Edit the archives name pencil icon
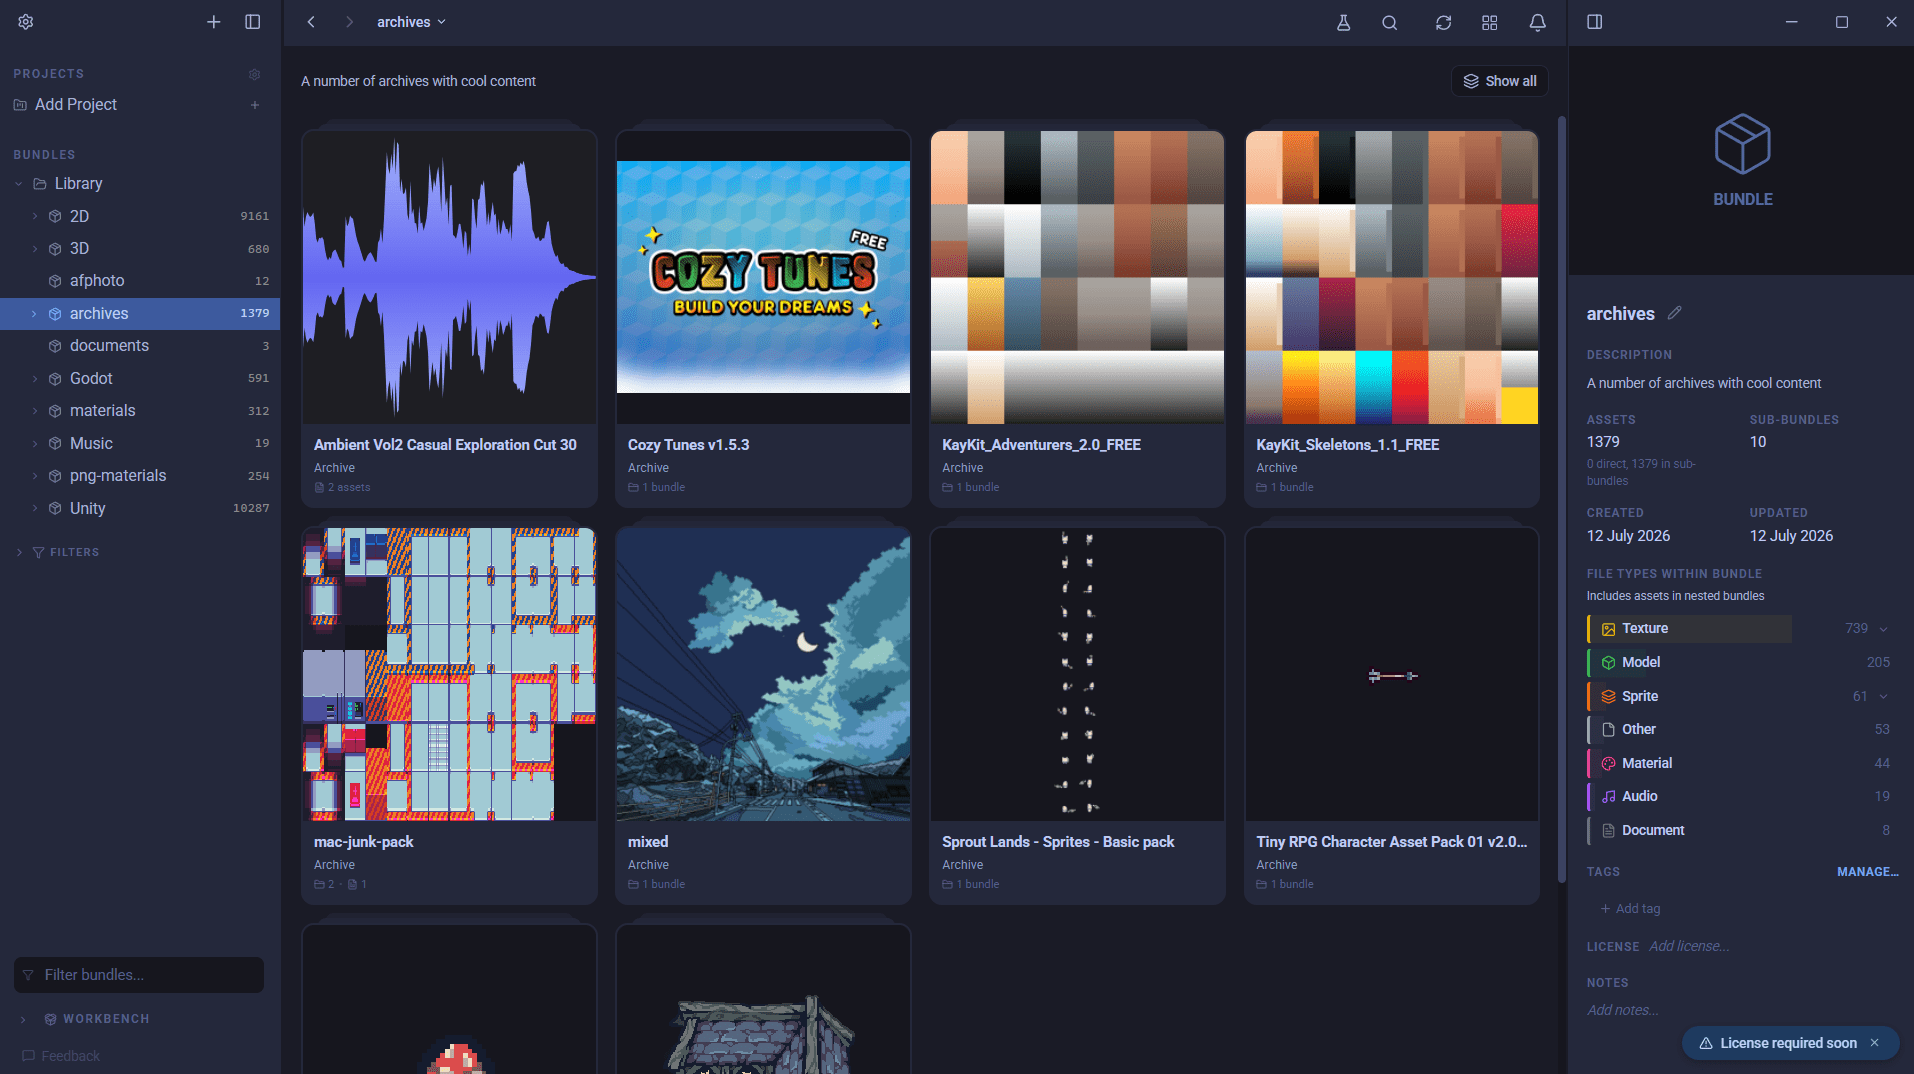 [1675, 313]
